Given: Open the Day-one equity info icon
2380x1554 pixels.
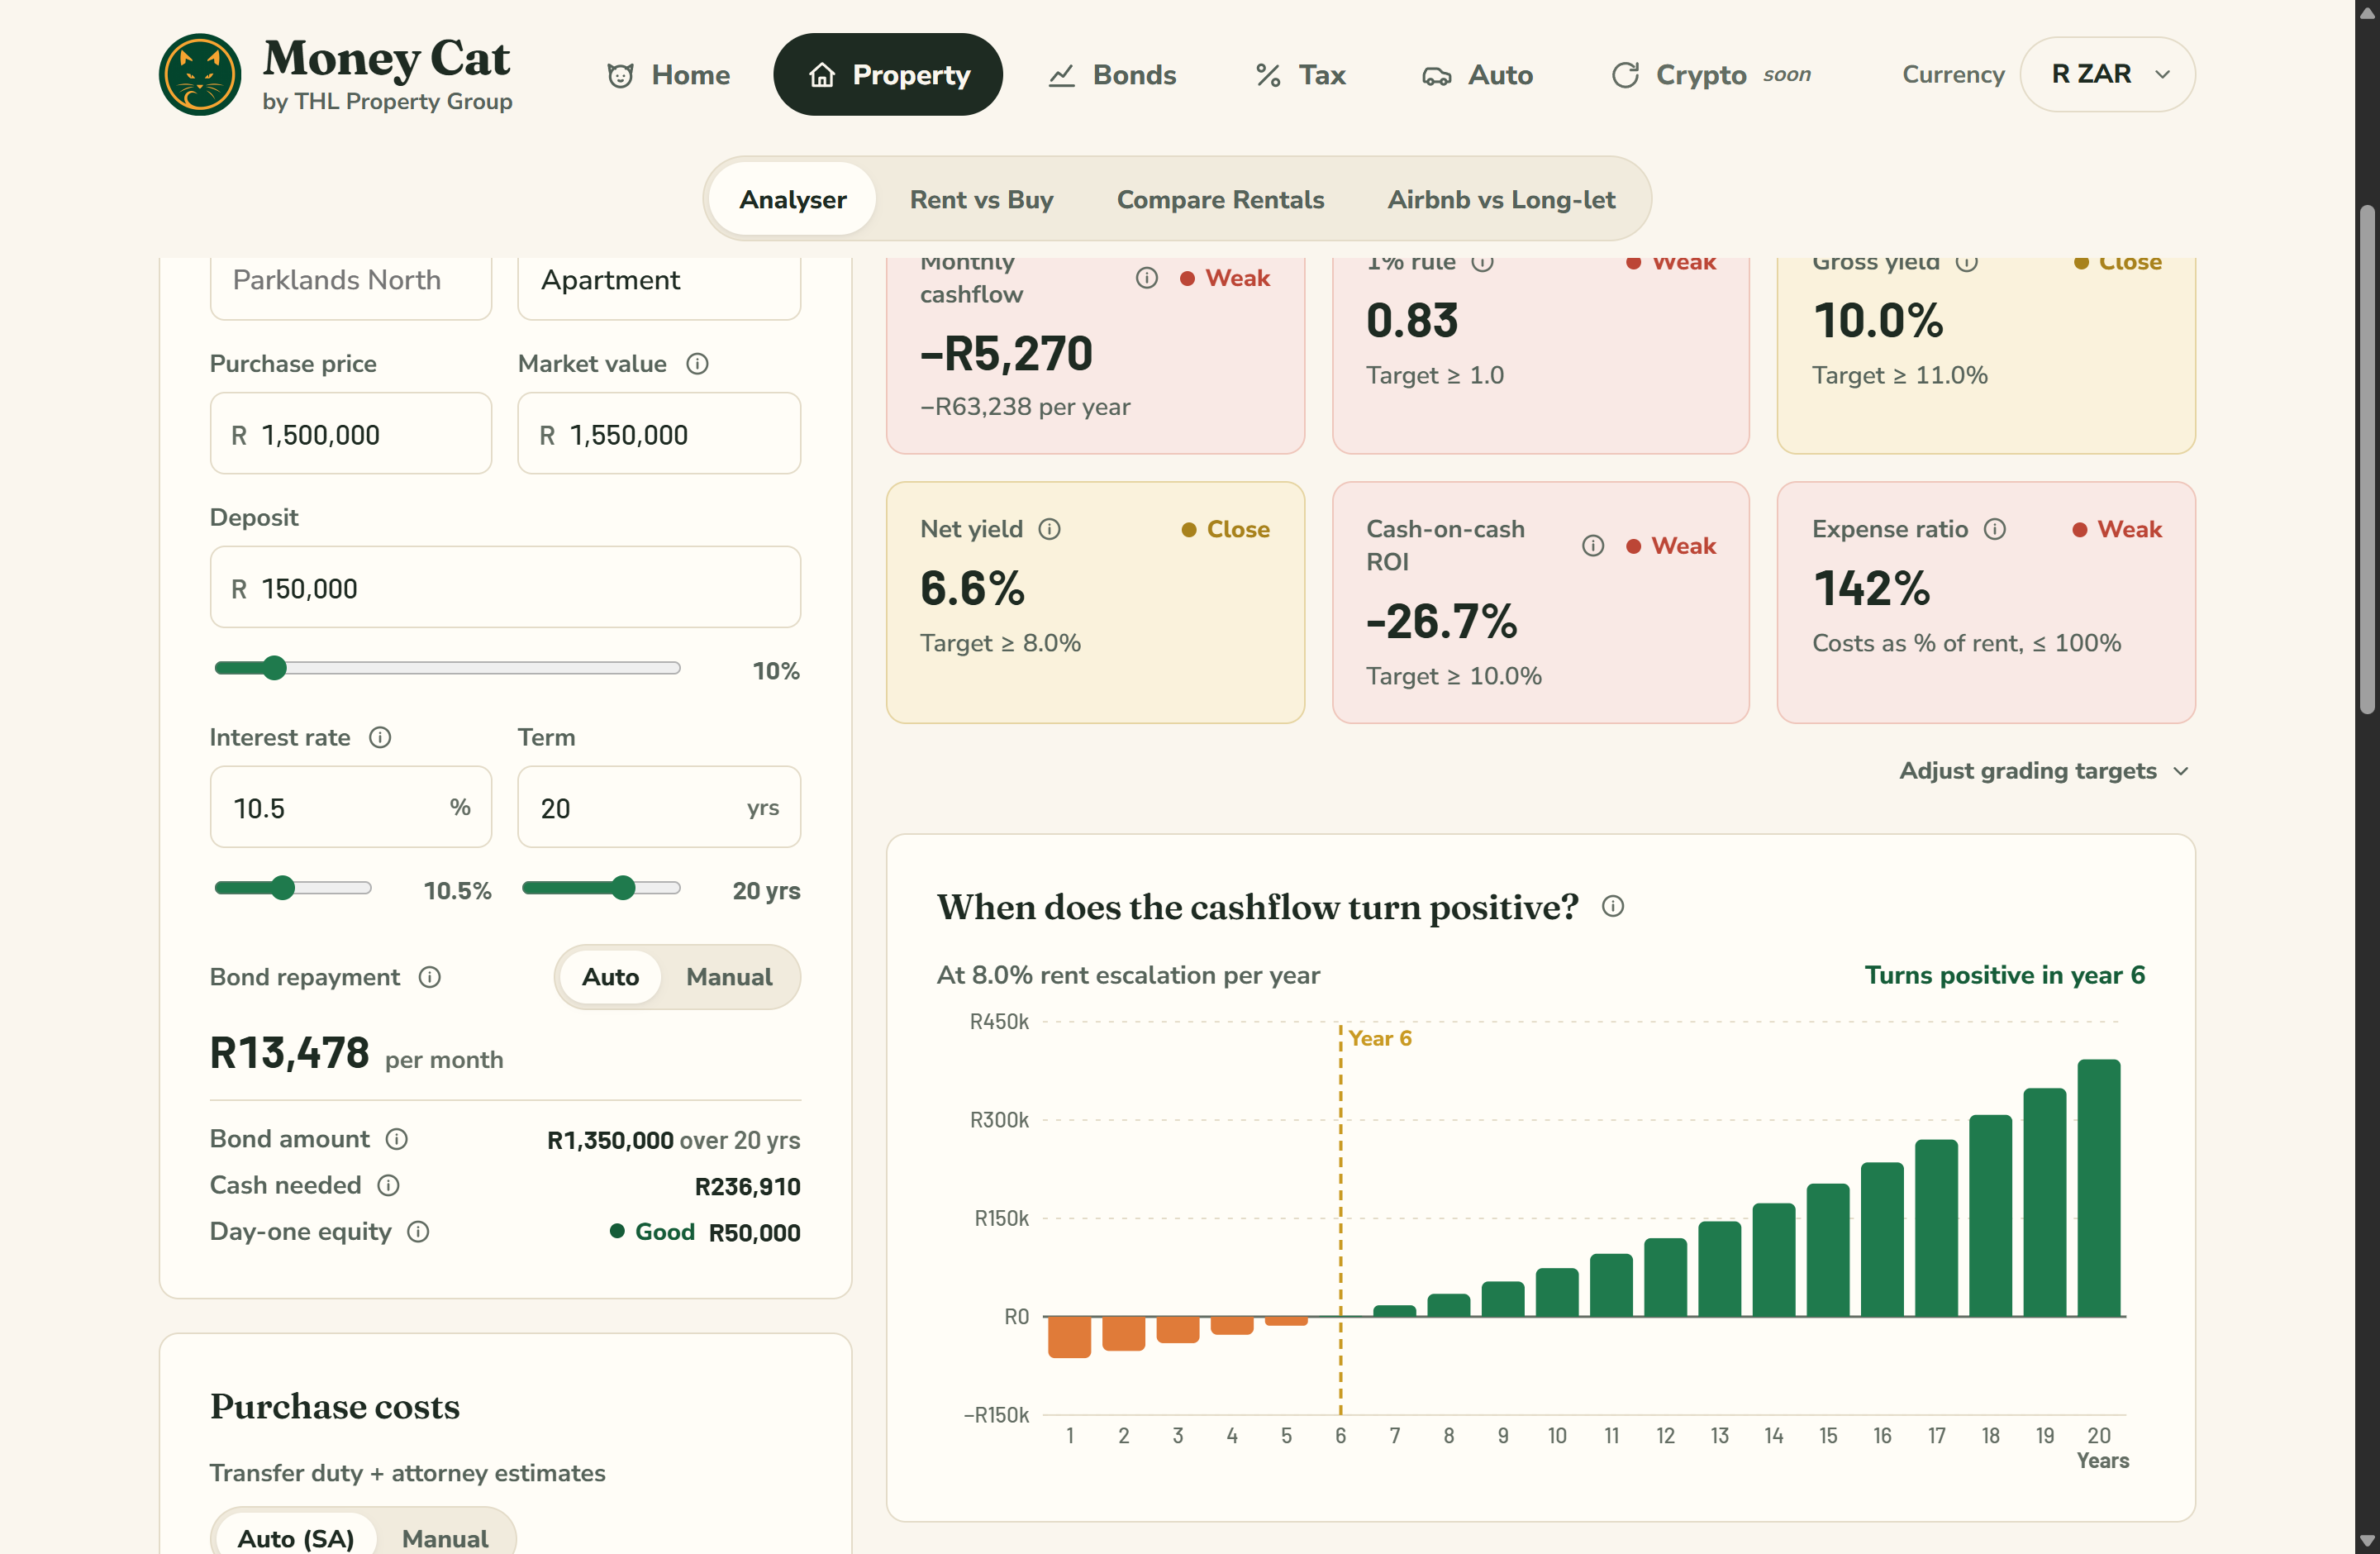Looking at the screenshot, I should 418,1231.
